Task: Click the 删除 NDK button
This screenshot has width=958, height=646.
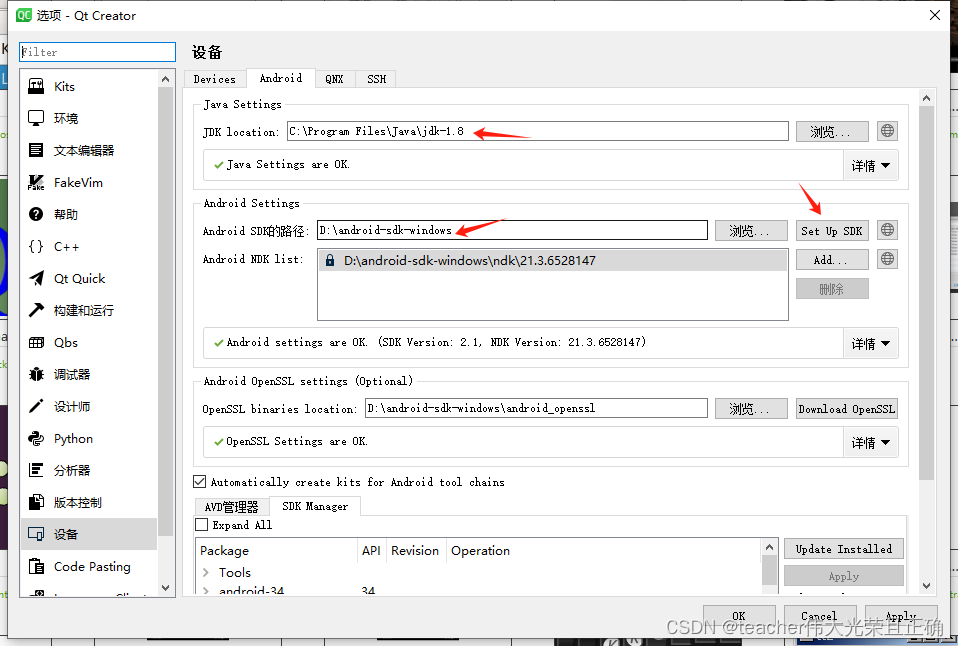Action: (x=832, y=288)
